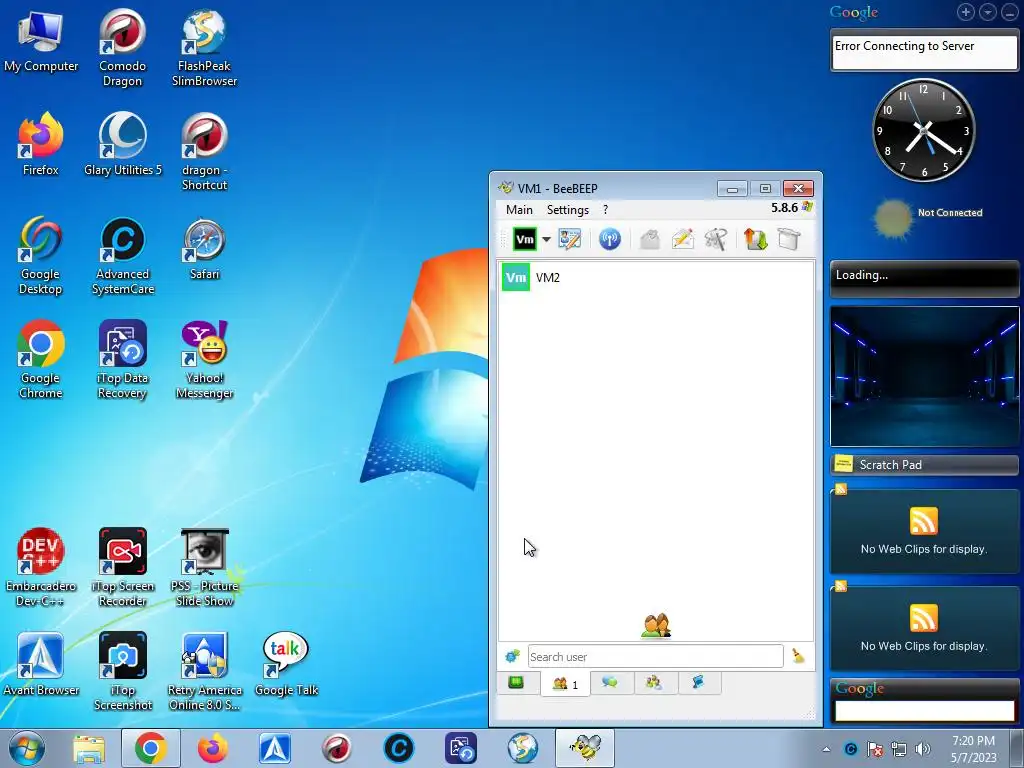Image resolution: width=1024 pixels, height=768 pixels.
Task: Open the edit profile icon in BeeBEEP toolbar
Action: click(569, 239)
